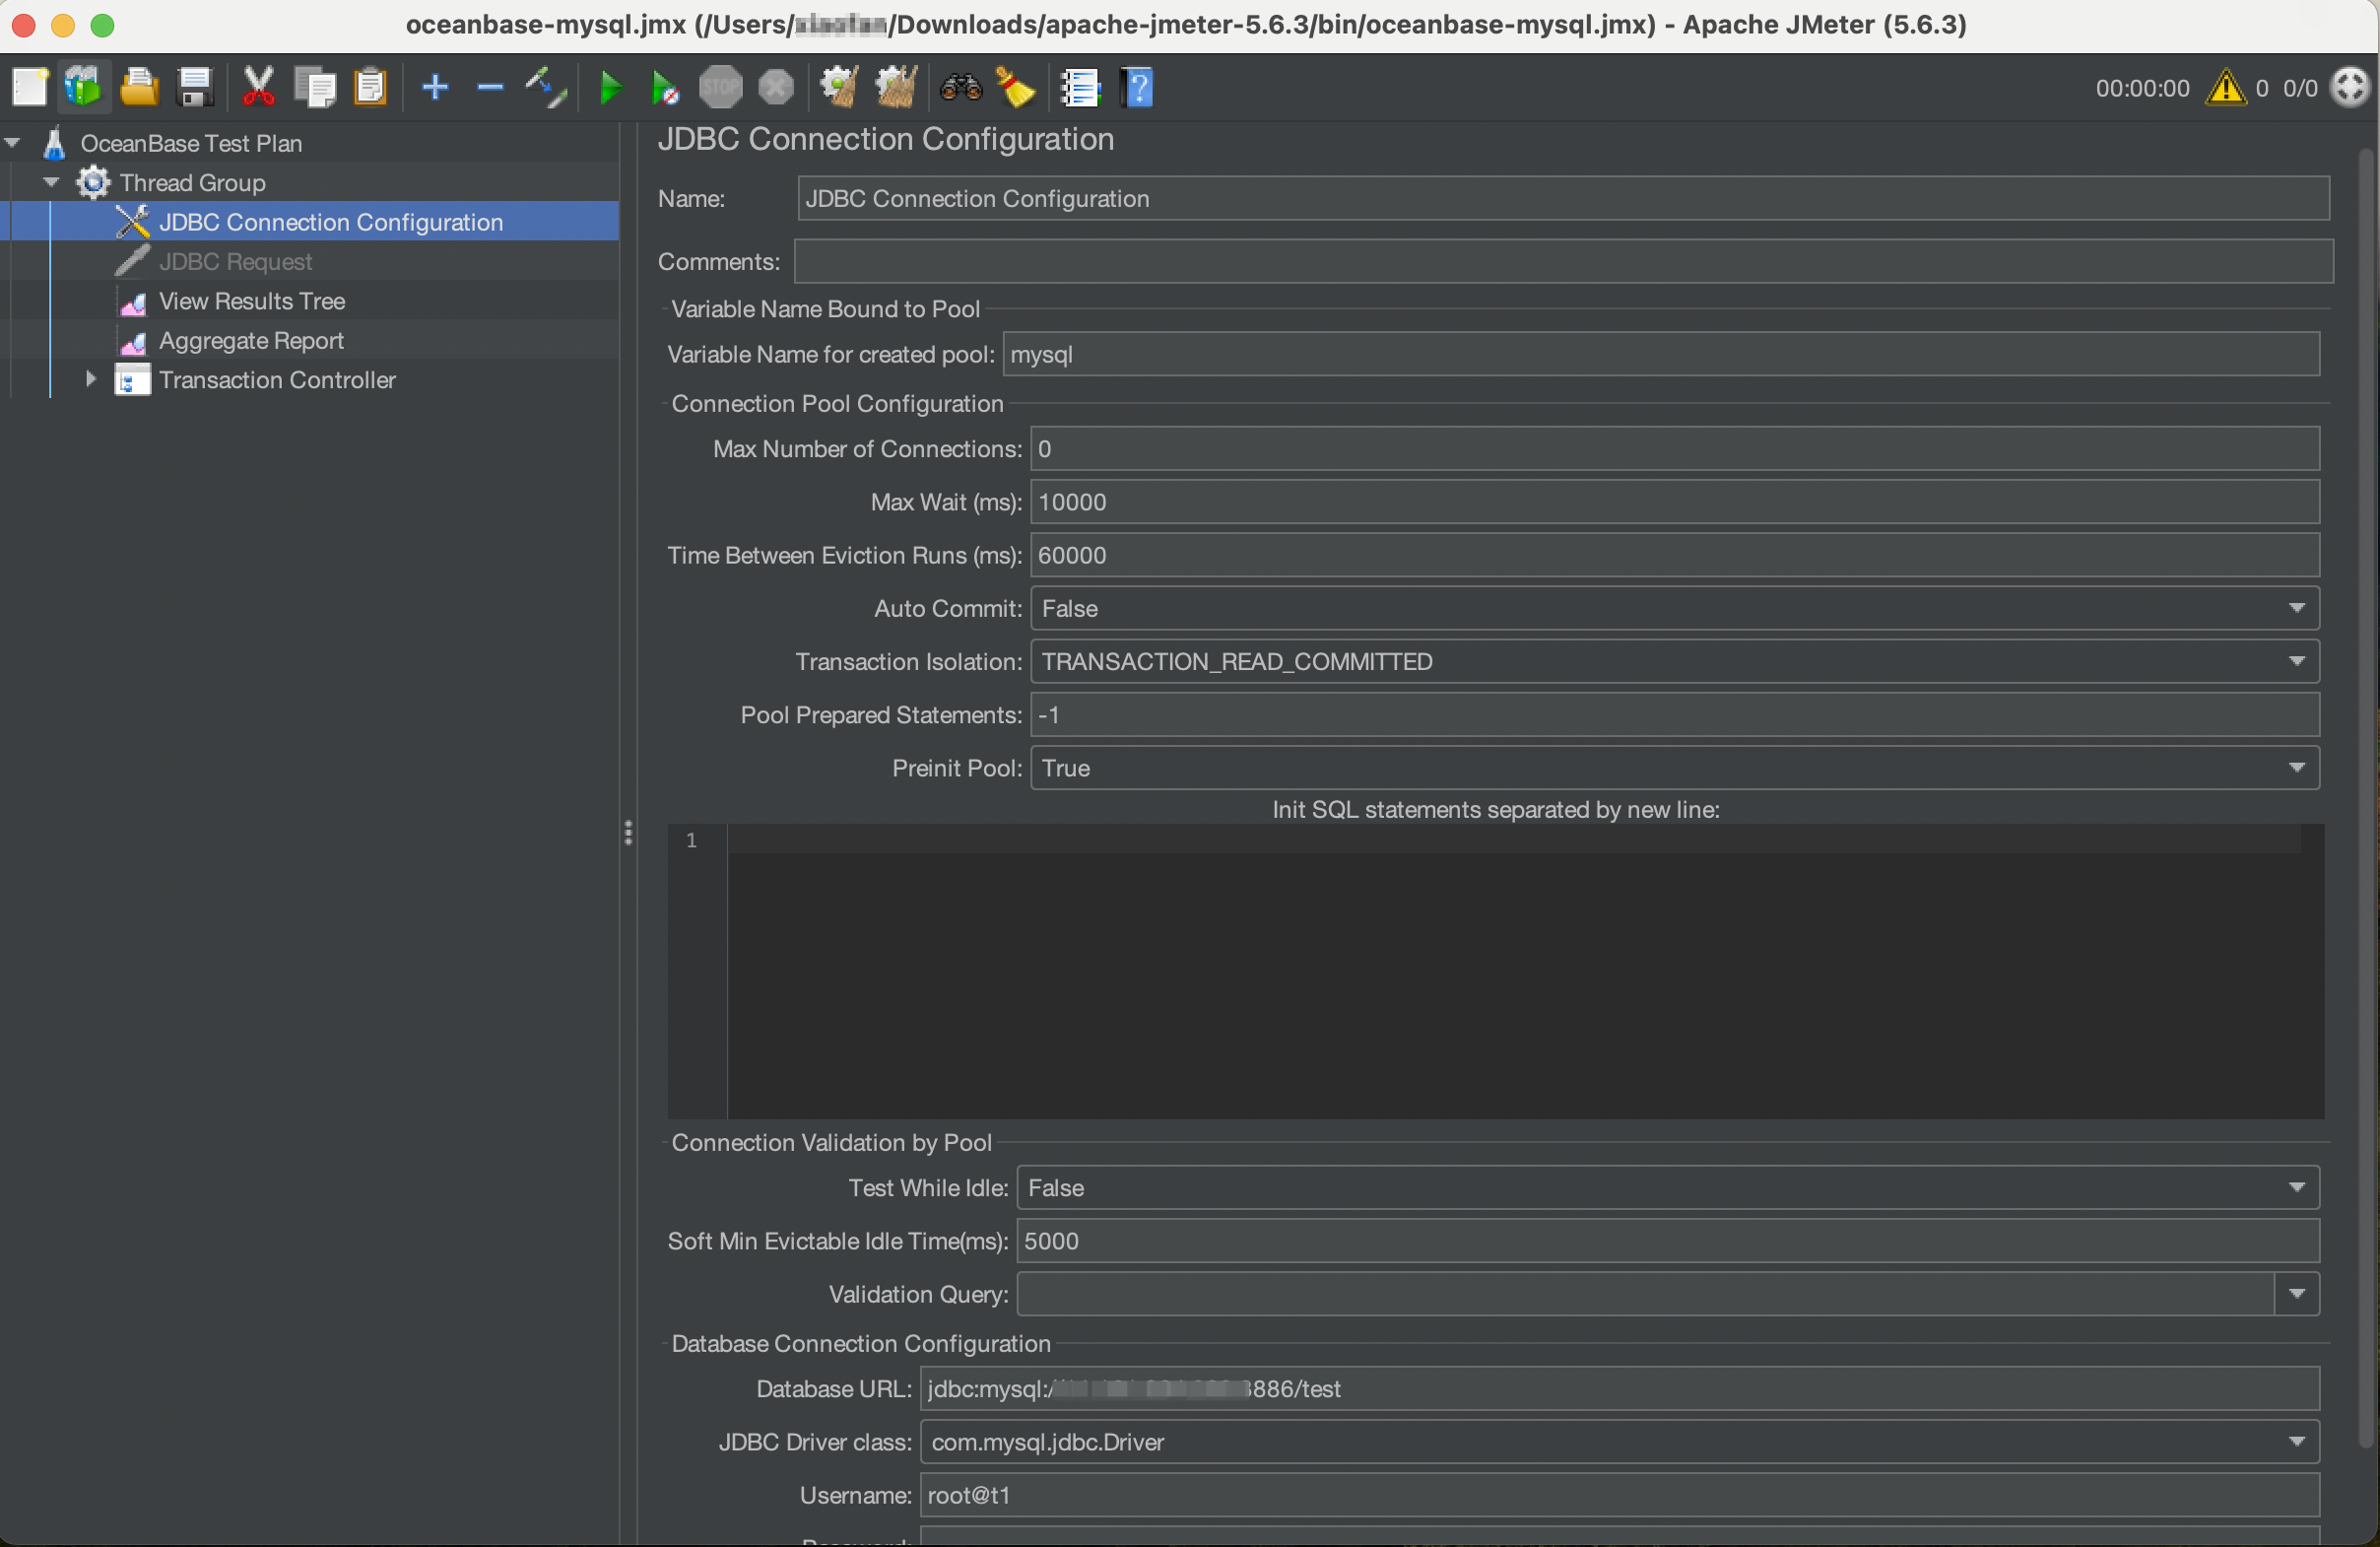Viewport: 2380px width, 1547px height.
Task: Start the test run with the green play icon
Action: click(x=610, y=87)
